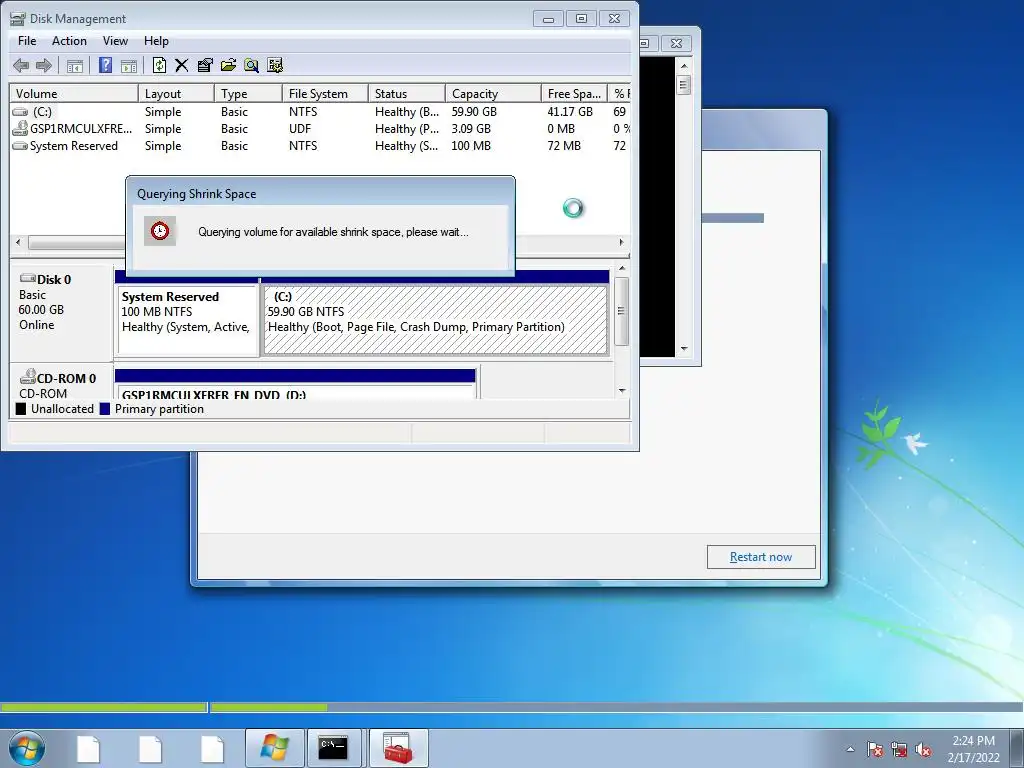Toggle the console tree pane icon
The width and height of the screenshot is (1024, 768).
(75, 65)
